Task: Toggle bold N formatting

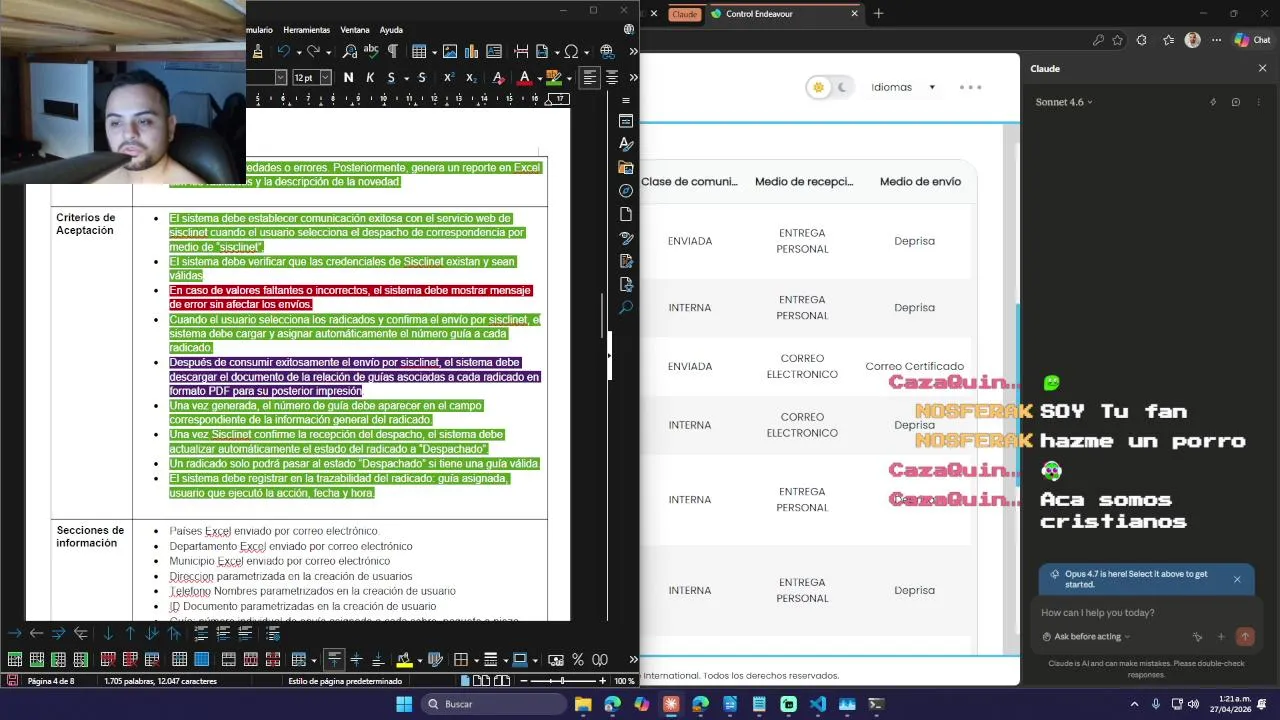Action: click(348, 78)
